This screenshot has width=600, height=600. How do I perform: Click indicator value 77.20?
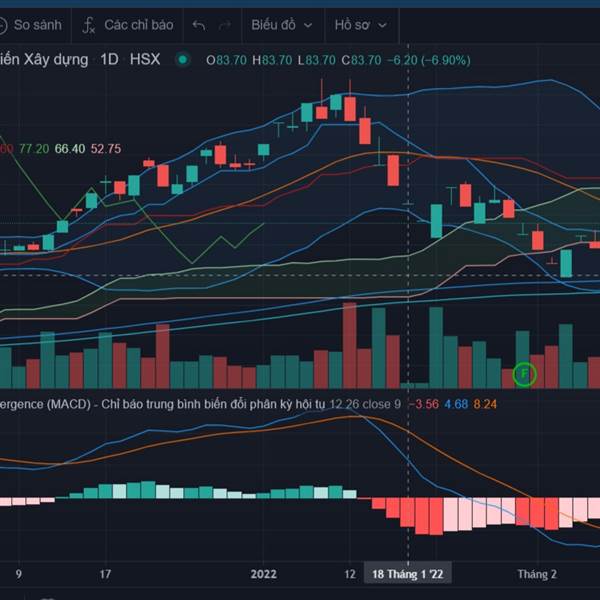(34, 148)
